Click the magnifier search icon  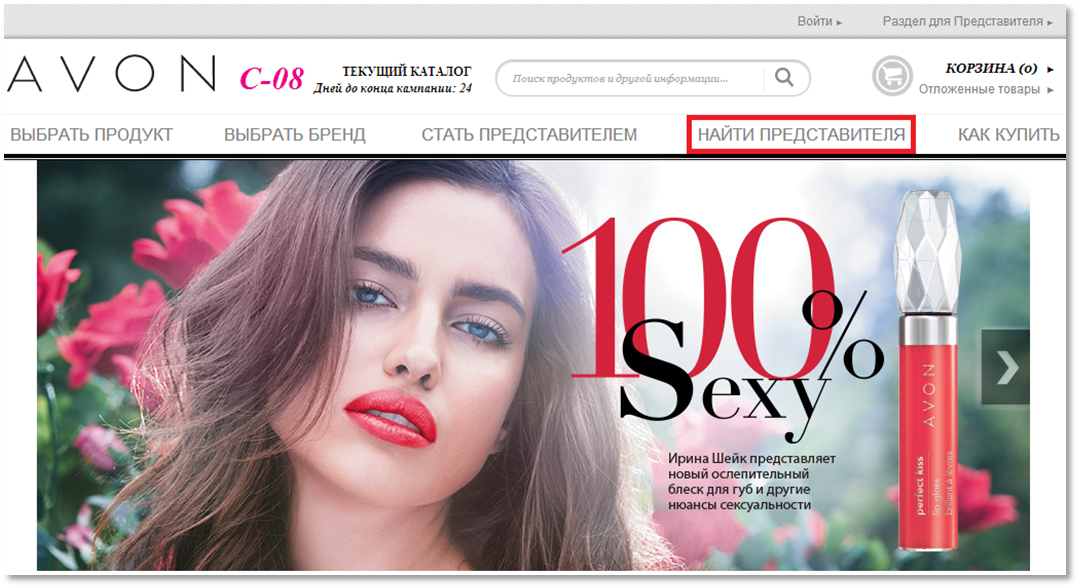point(784,77)
